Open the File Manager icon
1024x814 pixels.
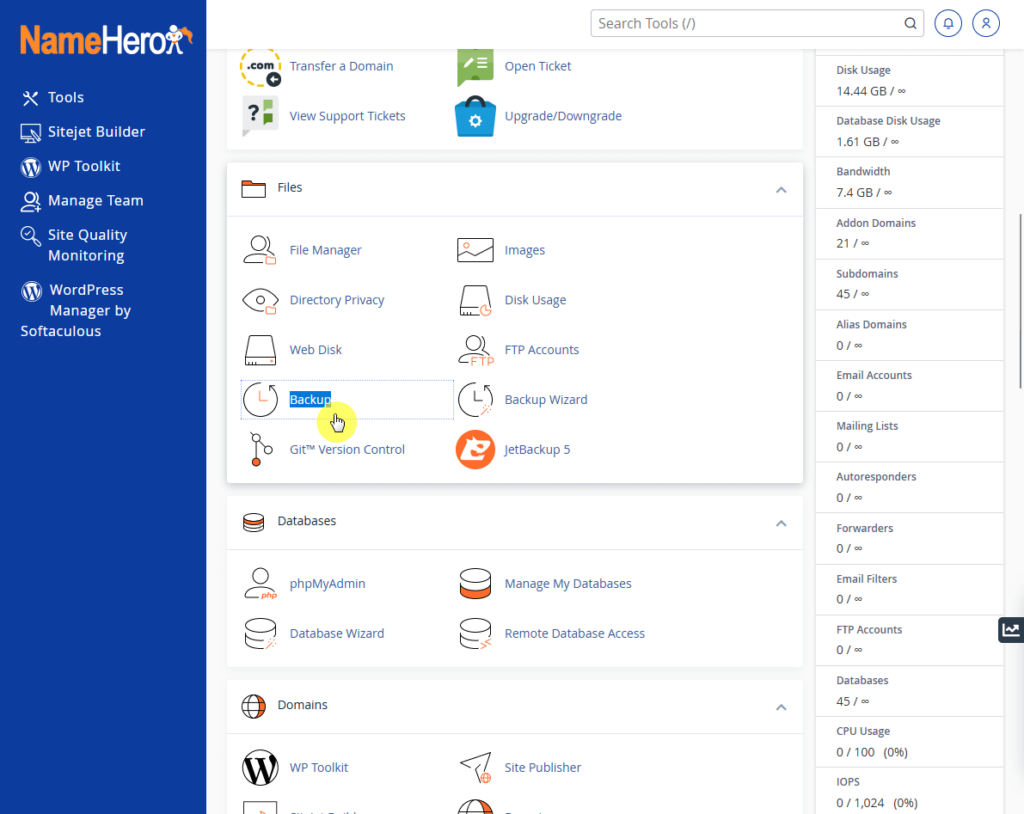tap(260, 250)
